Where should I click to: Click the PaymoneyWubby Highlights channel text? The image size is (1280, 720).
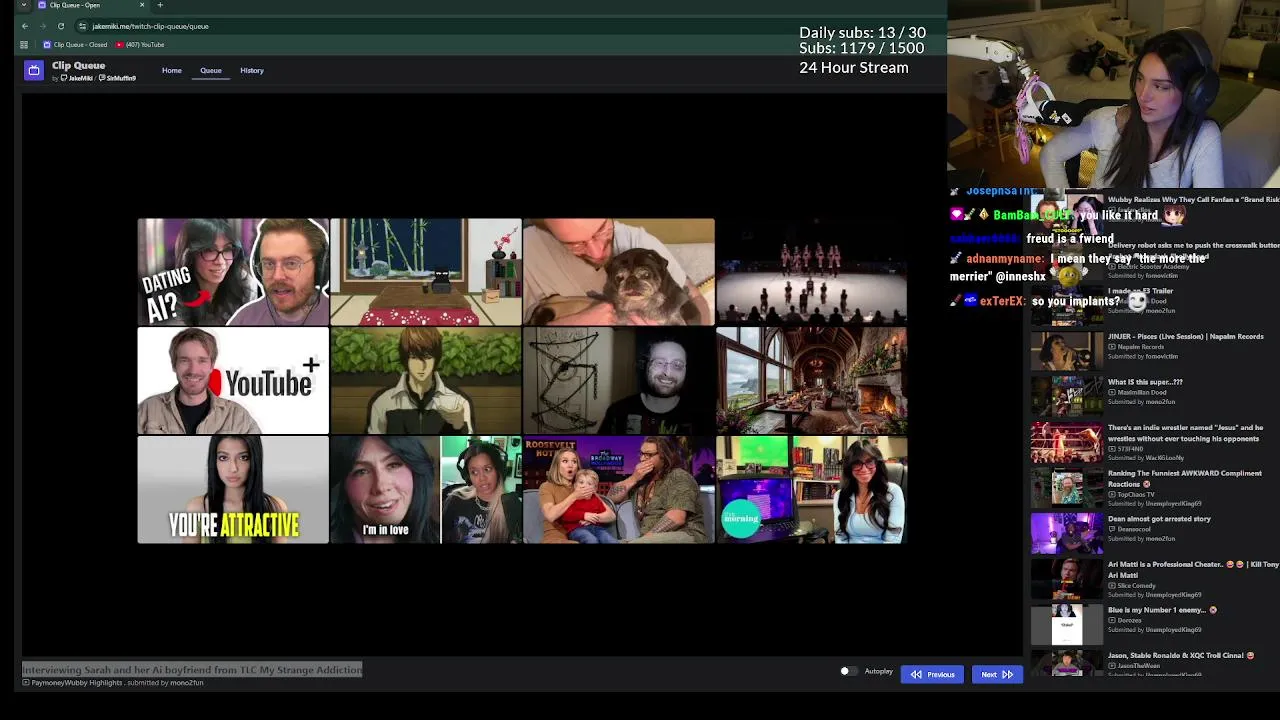coord(77,683)
